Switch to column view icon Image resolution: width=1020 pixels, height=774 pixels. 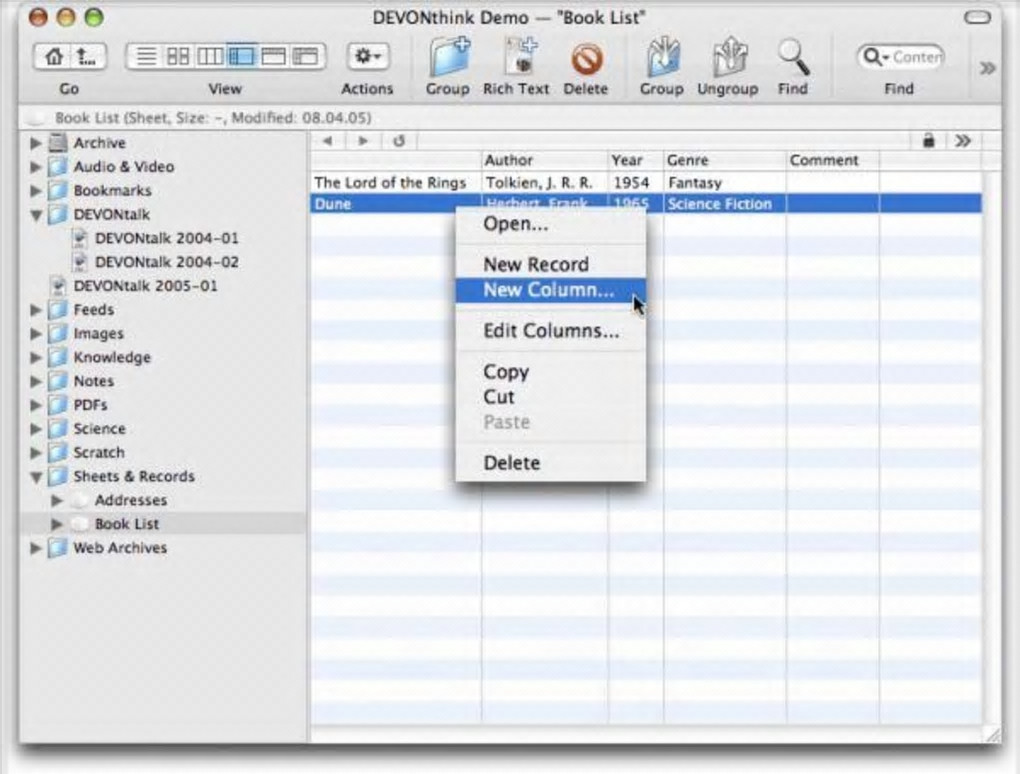pyautogui.click(x=209, y=57)
